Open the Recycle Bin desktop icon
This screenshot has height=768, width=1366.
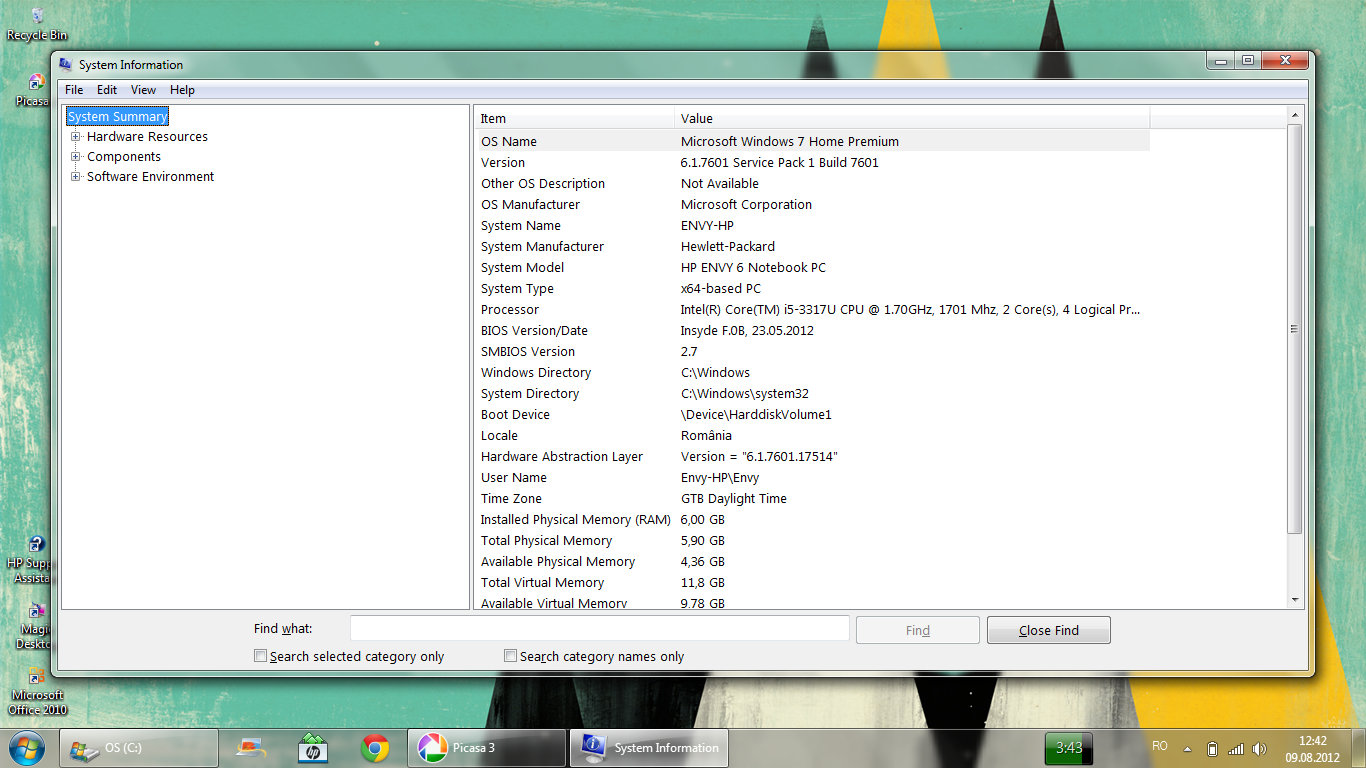(37, 22)
